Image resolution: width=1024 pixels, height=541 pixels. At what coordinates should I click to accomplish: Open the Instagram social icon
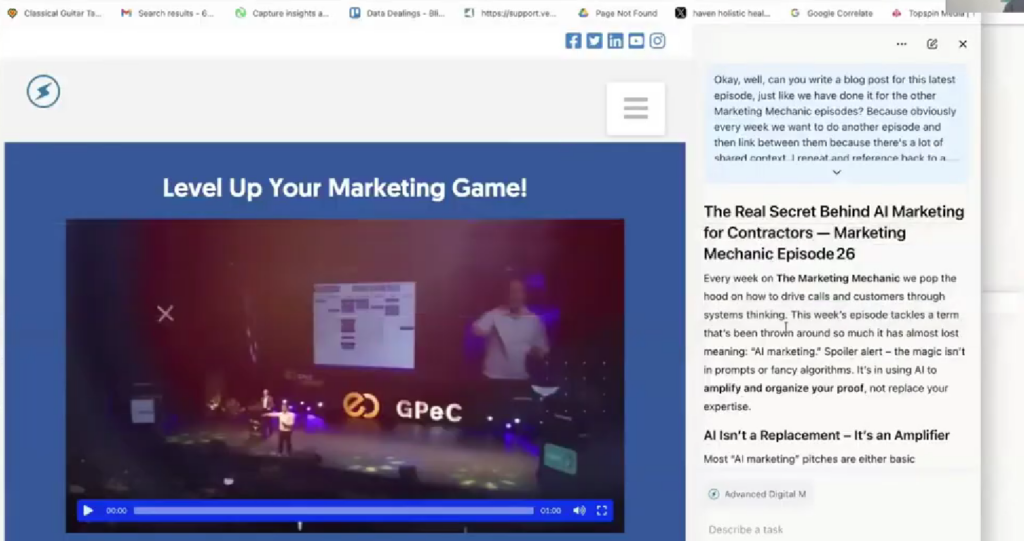657,41
